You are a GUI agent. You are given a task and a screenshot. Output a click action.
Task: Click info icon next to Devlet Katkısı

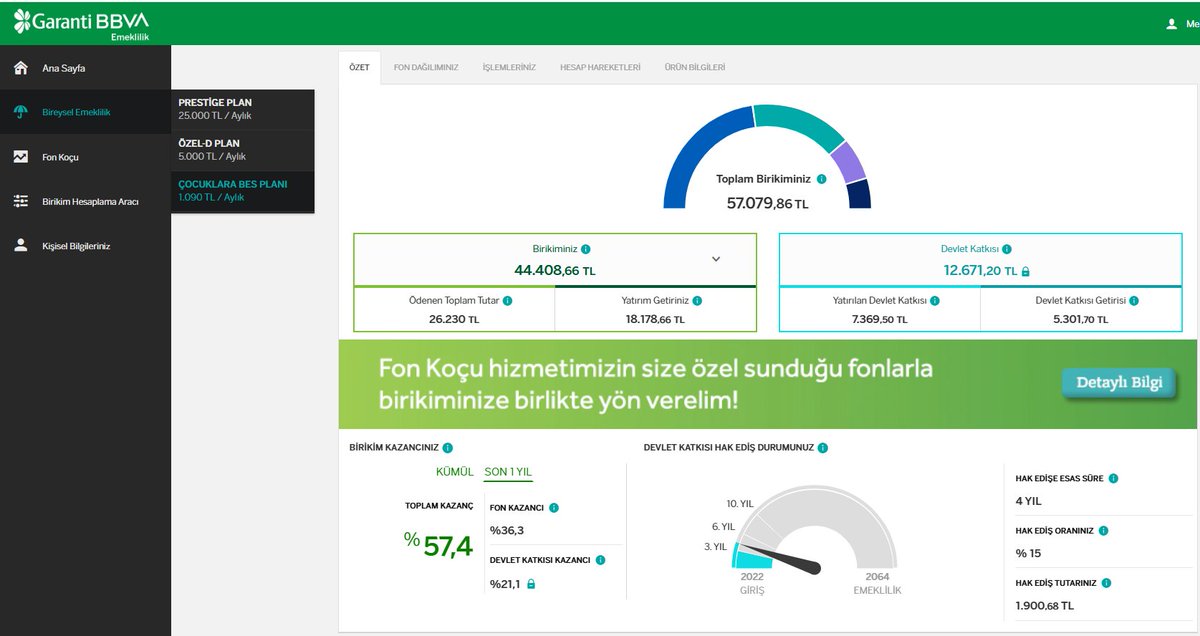pyautogui.click(x=1007, y=248)
